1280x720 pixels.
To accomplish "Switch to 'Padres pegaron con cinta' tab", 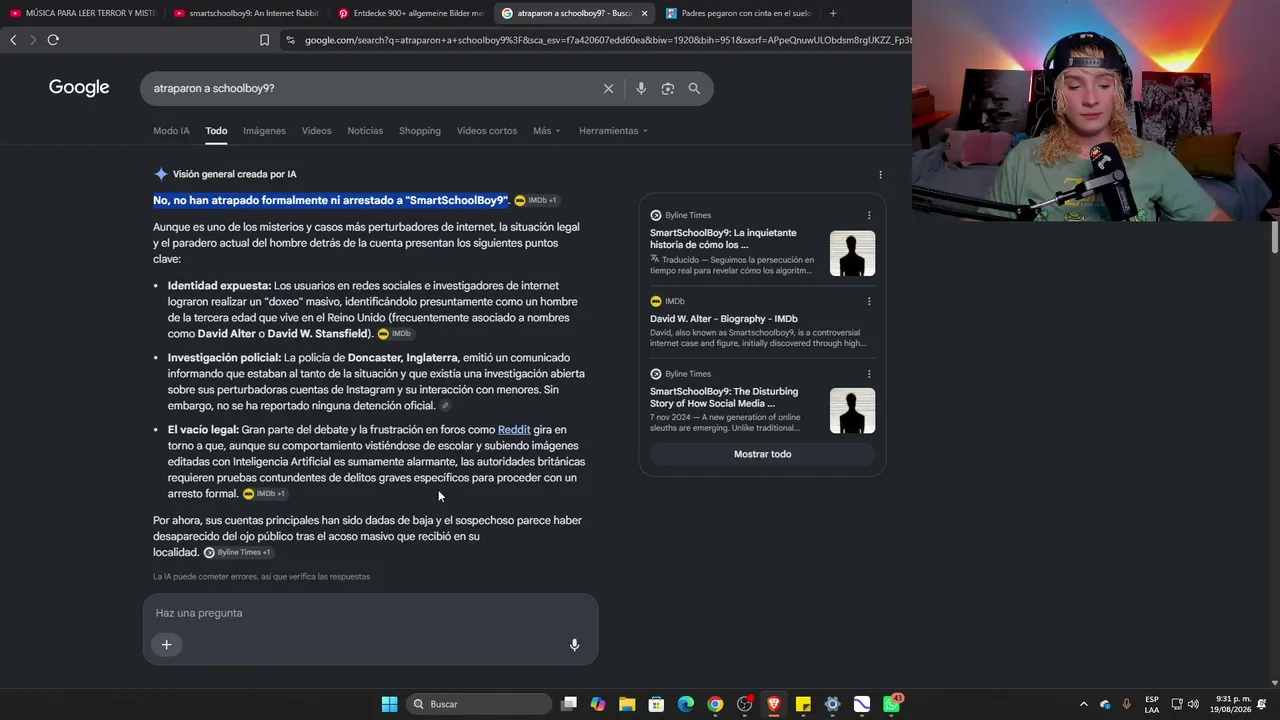I will (738, 13).
